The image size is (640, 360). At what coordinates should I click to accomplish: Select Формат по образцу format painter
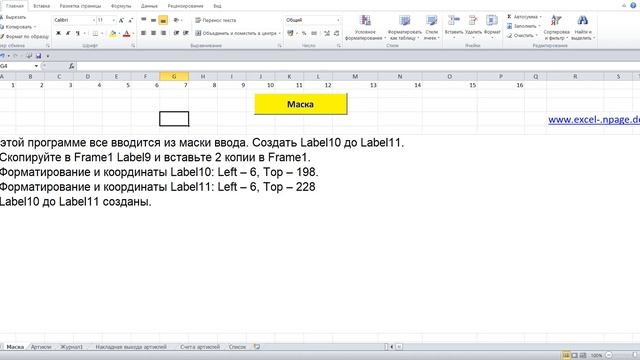pyautogui.click(x=24, y=36)
